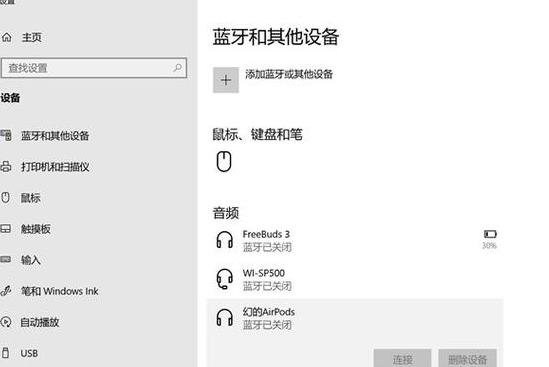Click 蓝牙已关闭 status under FreeBuds 3
549x367 pixels.
tap(267, 247)
